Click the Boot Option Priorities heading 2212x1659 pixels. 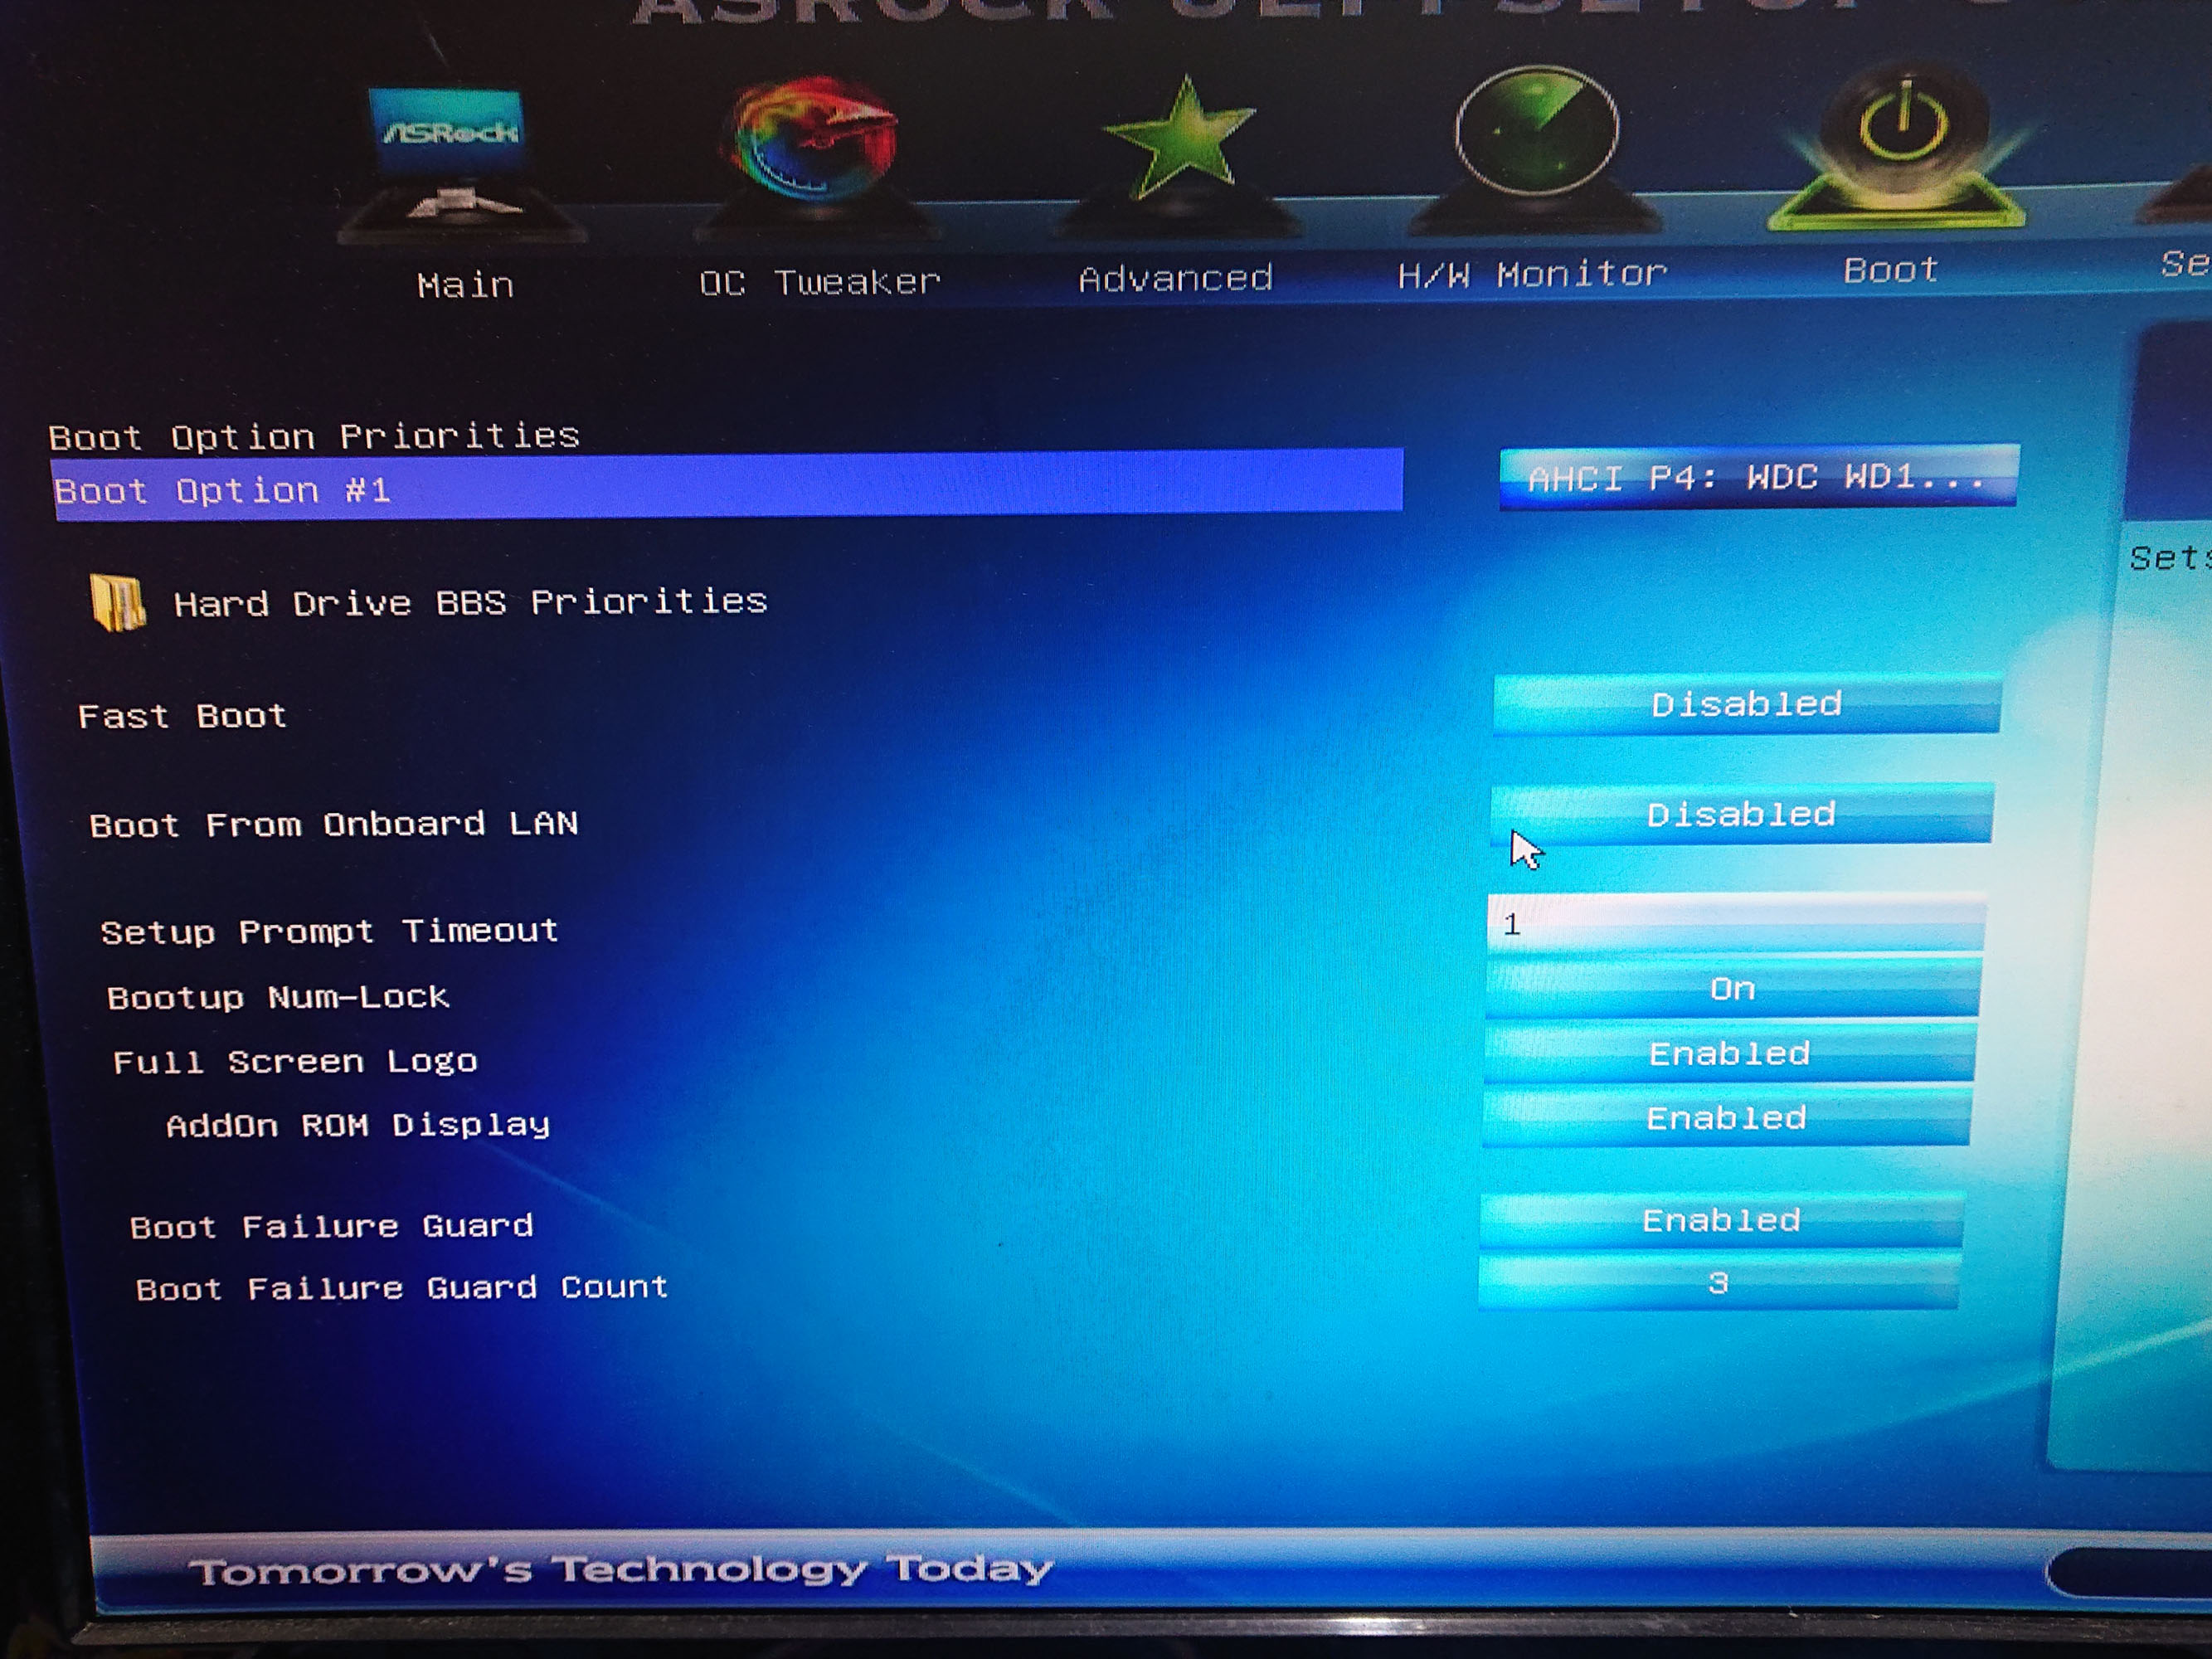(x=314, y=437)
